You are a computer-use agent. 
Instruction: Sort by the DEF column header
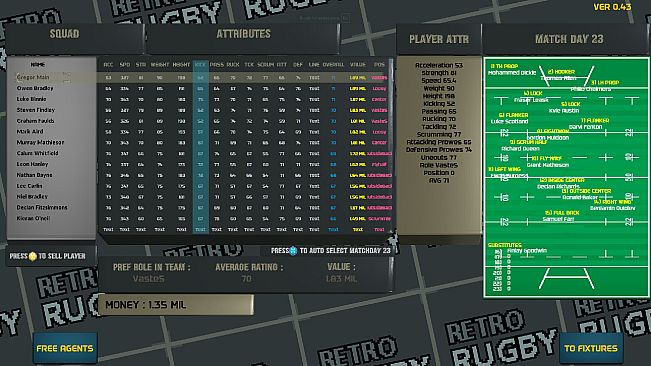298,65
